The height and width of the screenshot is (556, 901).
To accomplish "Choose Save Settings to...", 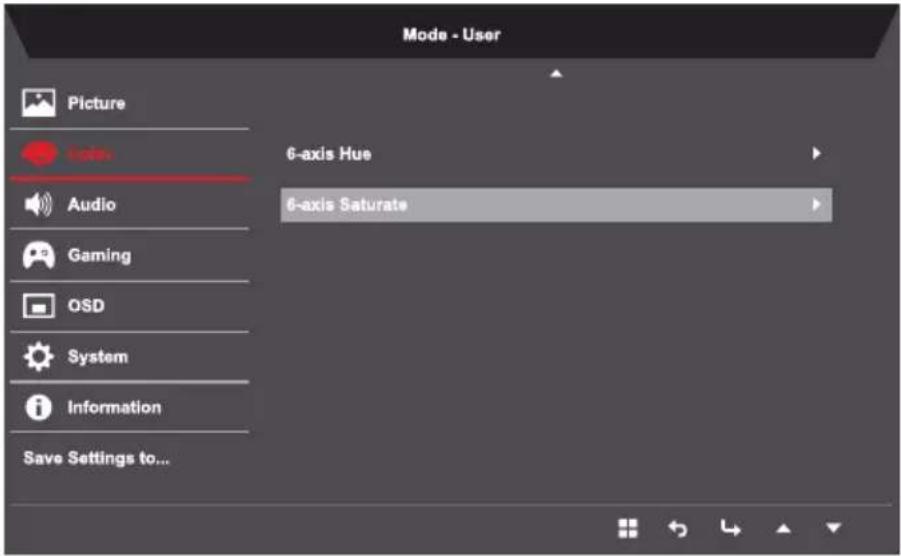I will click(x=96, y=458).
